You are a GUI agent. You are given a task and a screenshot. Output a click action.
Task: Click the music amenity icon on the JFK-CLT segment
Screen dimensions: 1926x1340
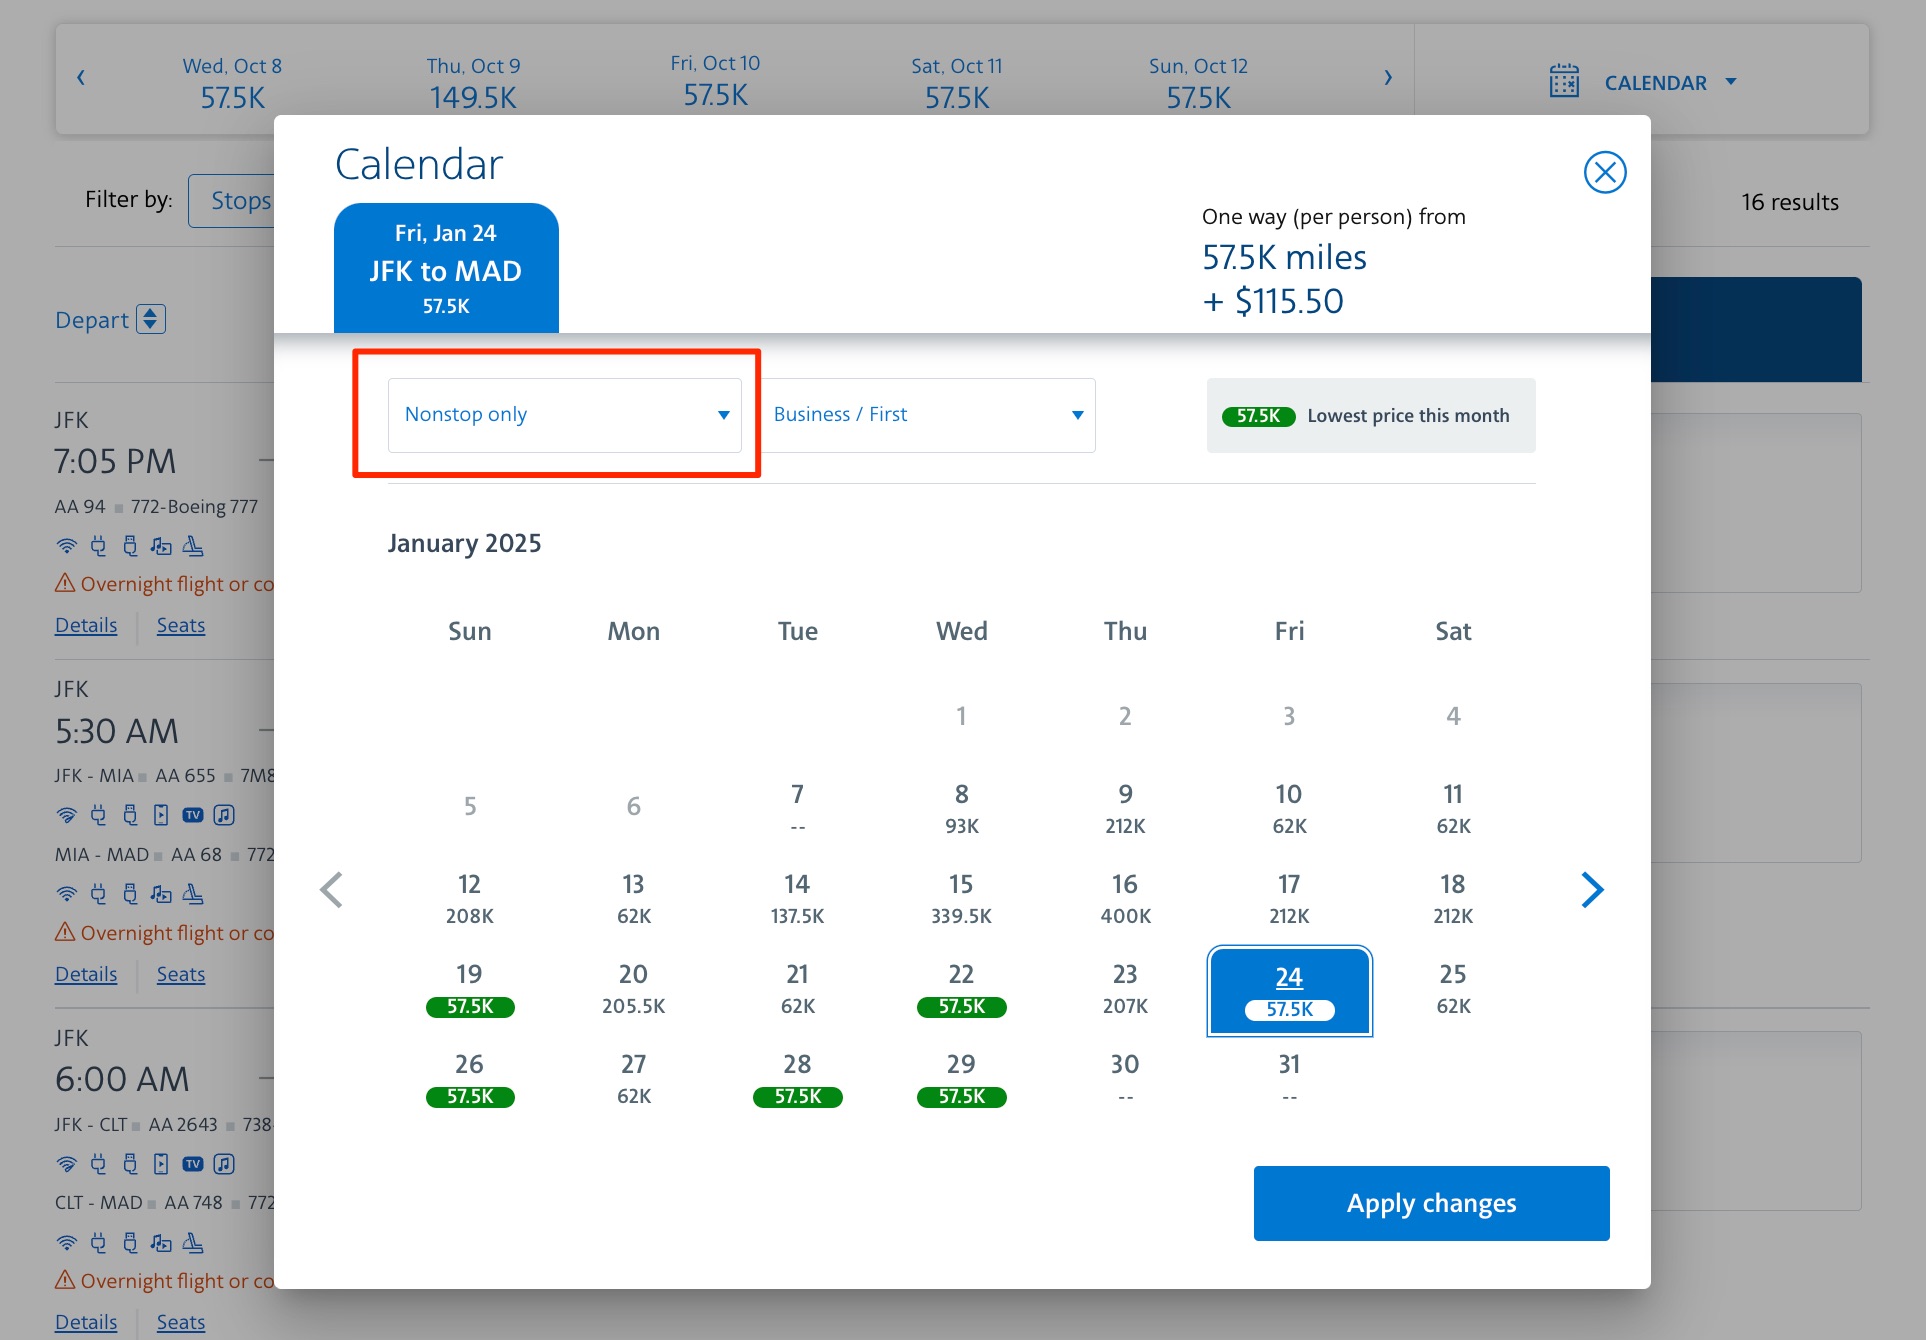click(222, 1163)
